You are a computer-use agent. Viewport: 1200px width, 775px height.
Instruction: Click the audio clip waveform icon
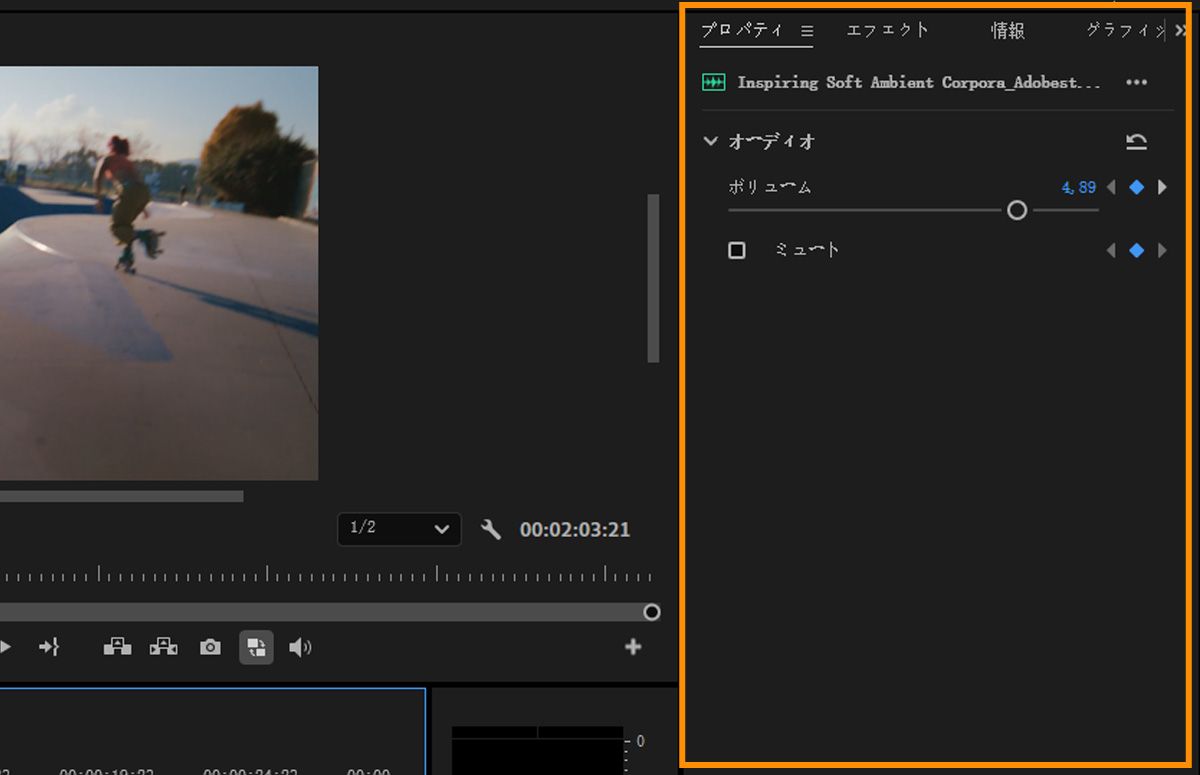point(713,83)
